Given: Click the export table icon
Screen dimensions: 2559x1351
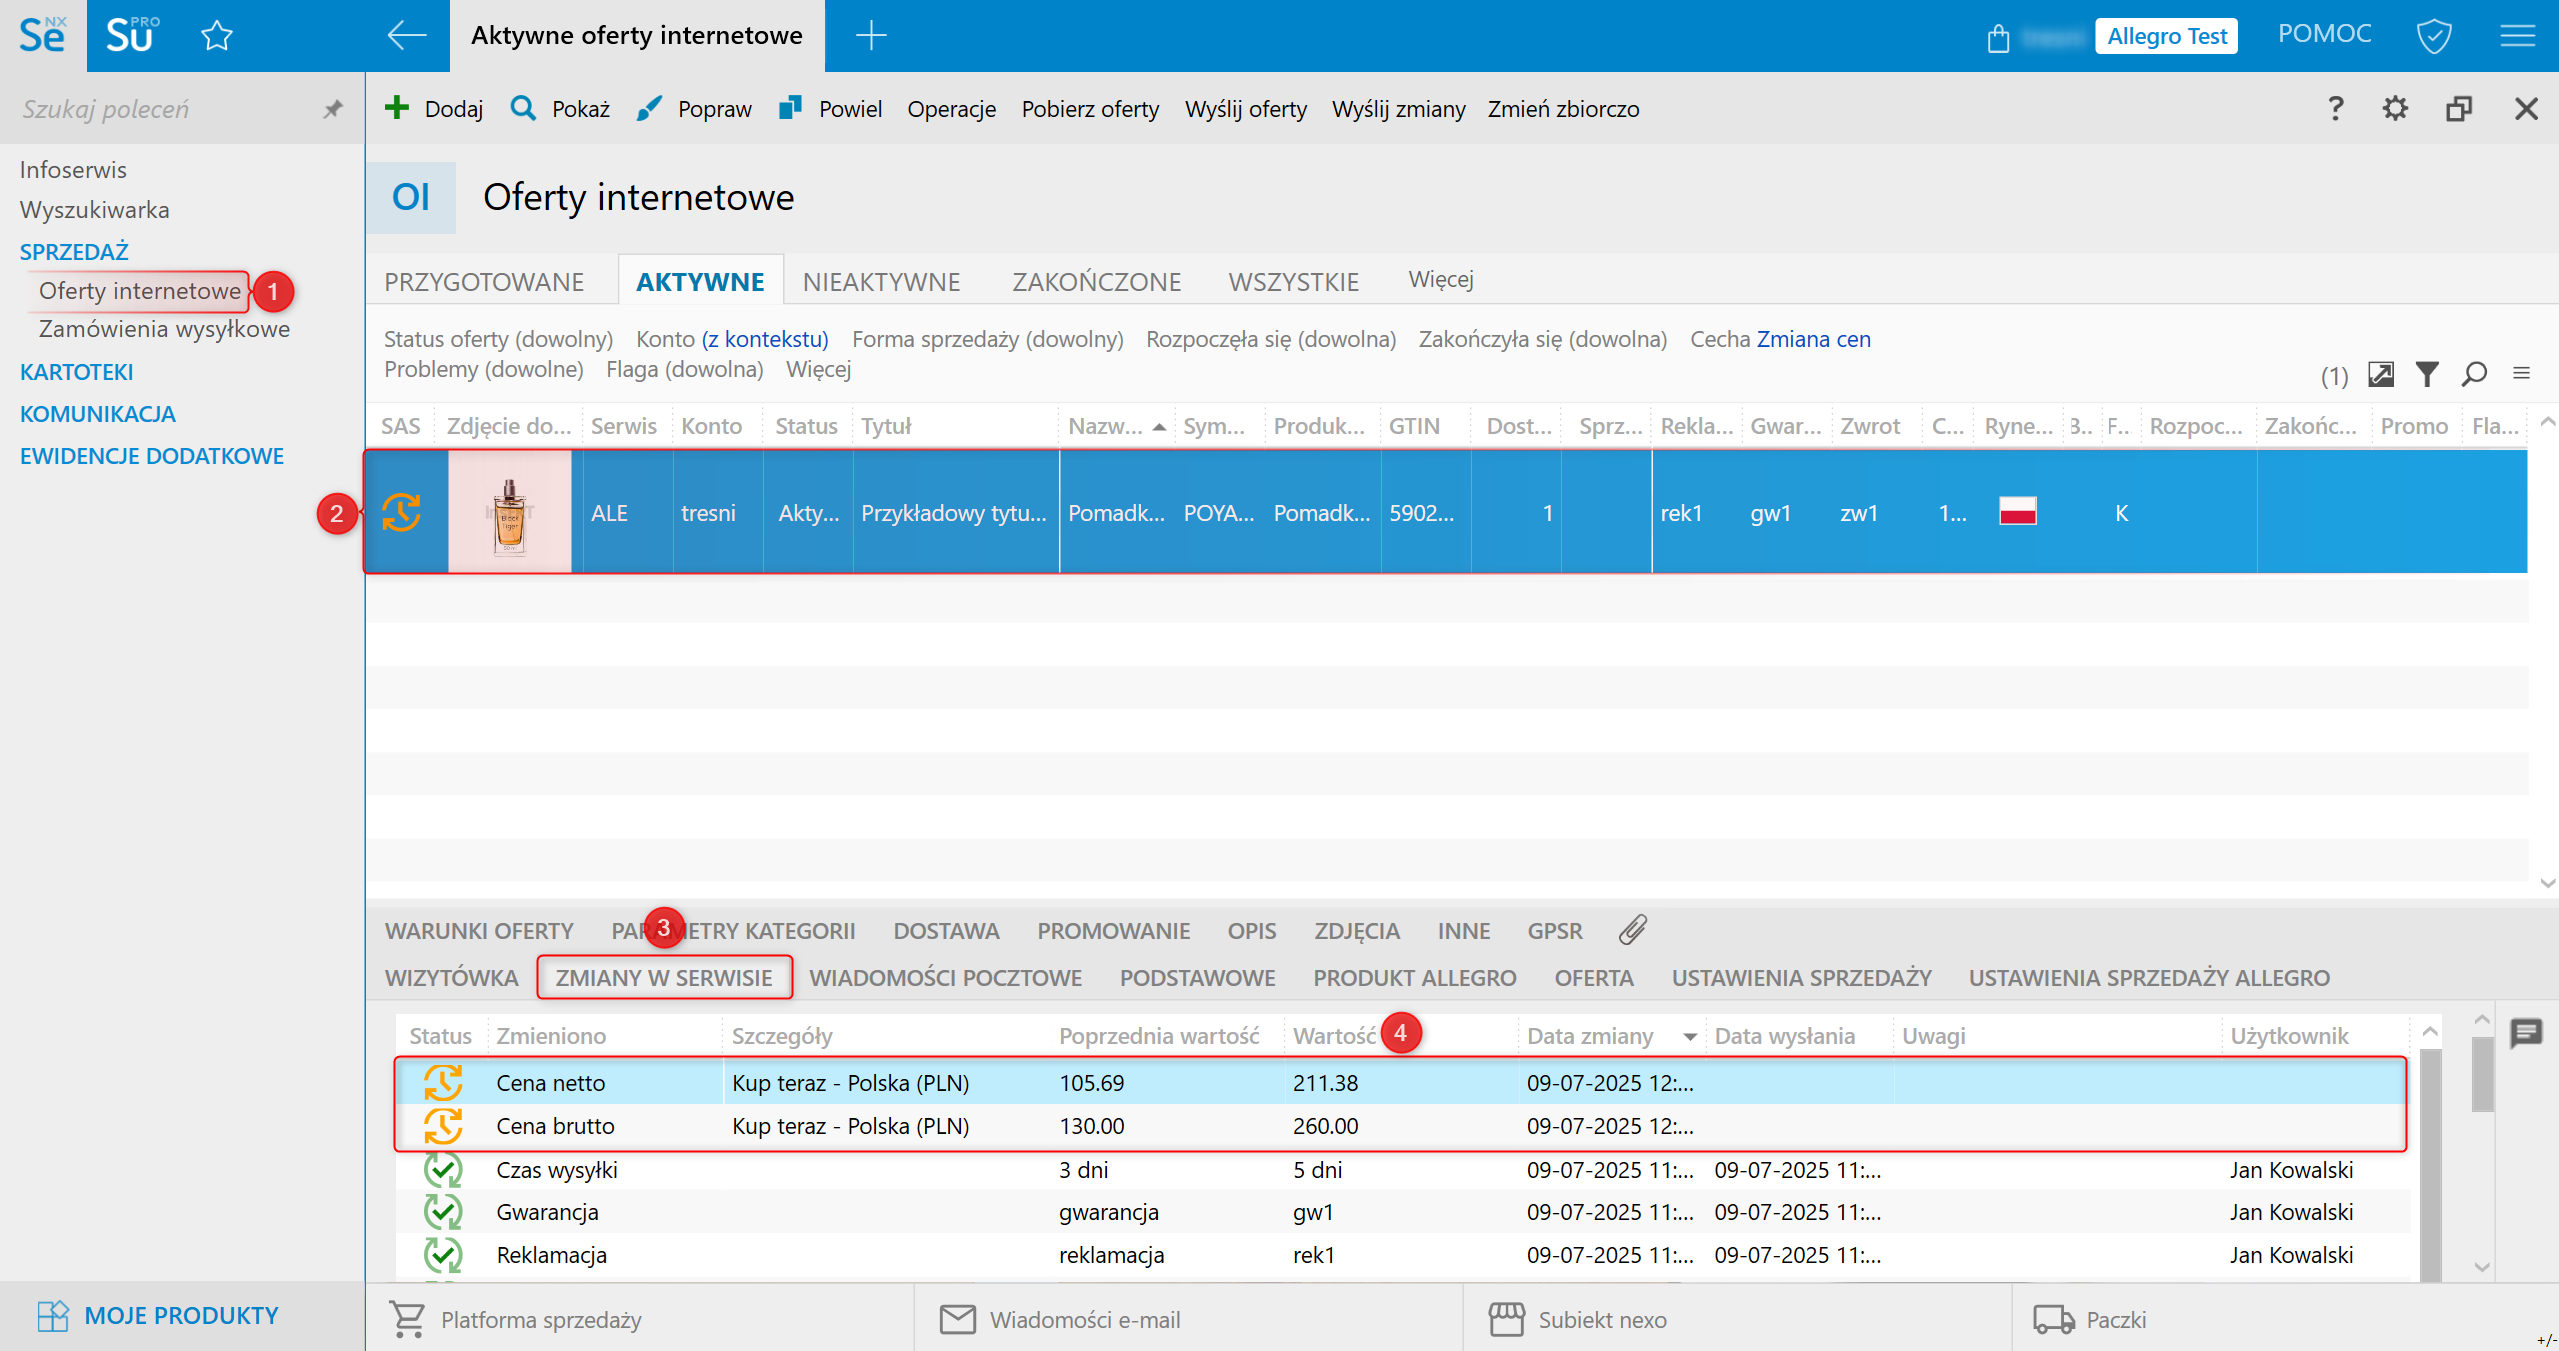Looking at the screenshot, I should [x=2381, y=374].
